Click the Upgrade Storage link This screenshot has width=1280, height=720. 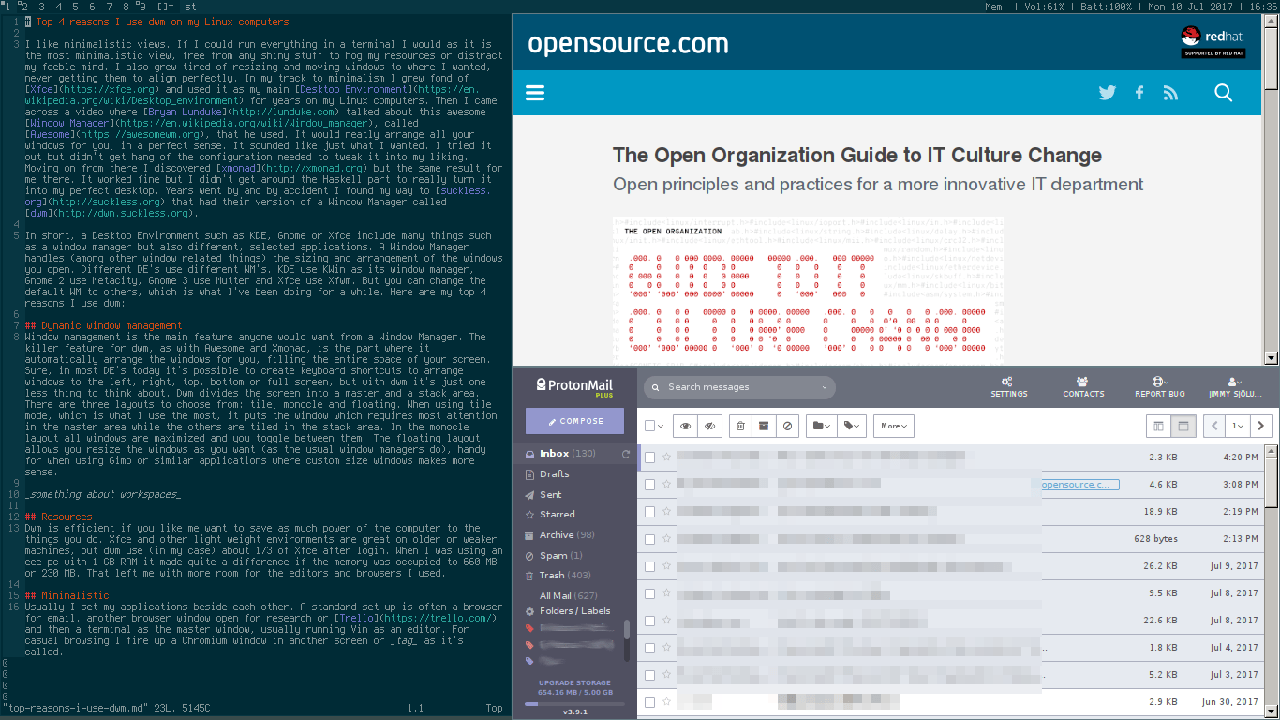[574, 681]
